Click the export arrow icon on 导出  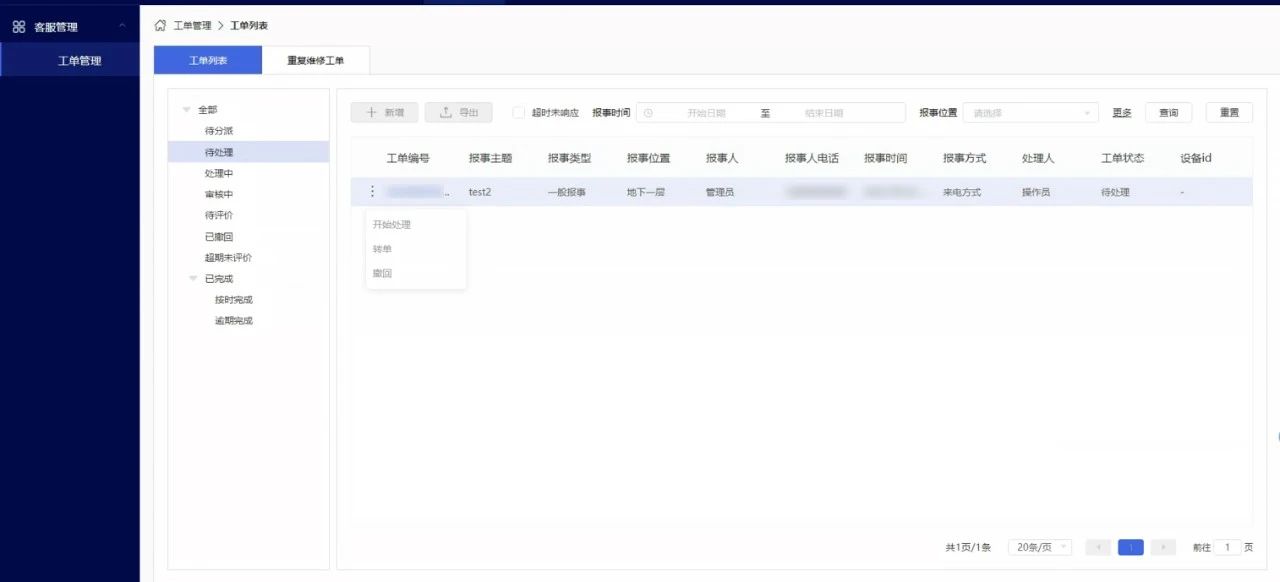click(444, 112)
